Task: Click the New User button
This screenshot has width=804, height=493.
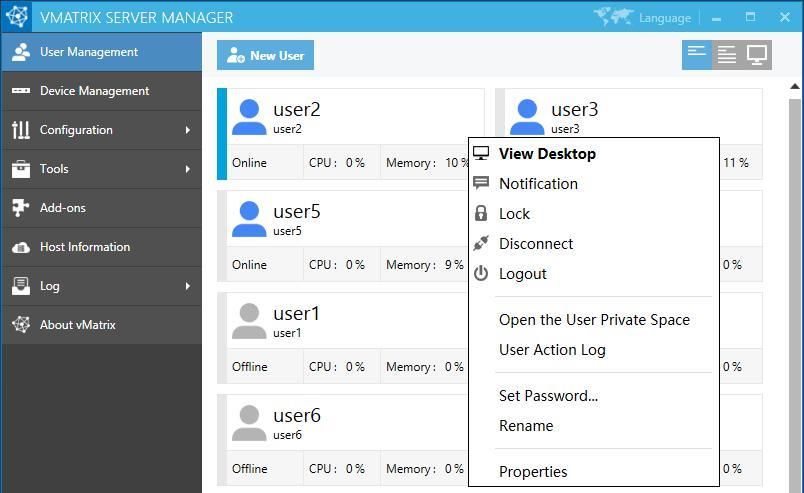Action: point(265,55)
